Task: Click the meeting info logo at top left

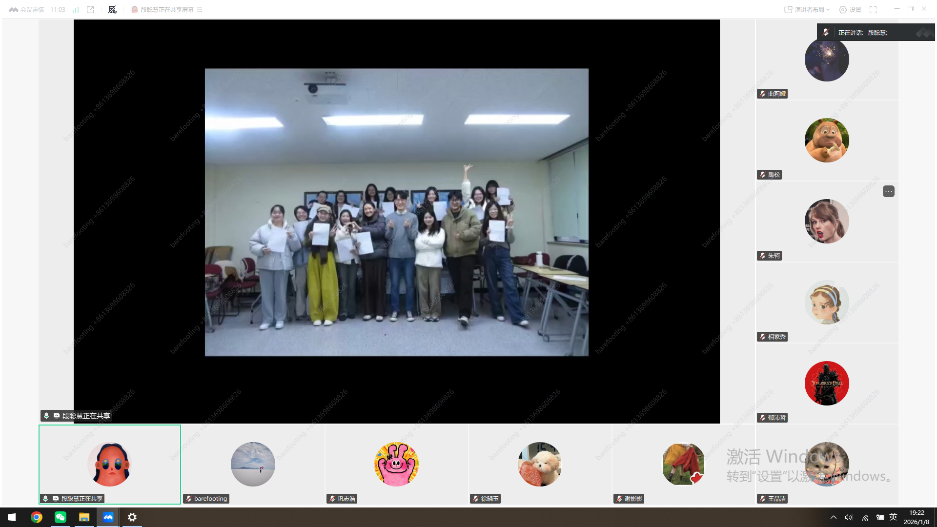Action: pos(13,9)
